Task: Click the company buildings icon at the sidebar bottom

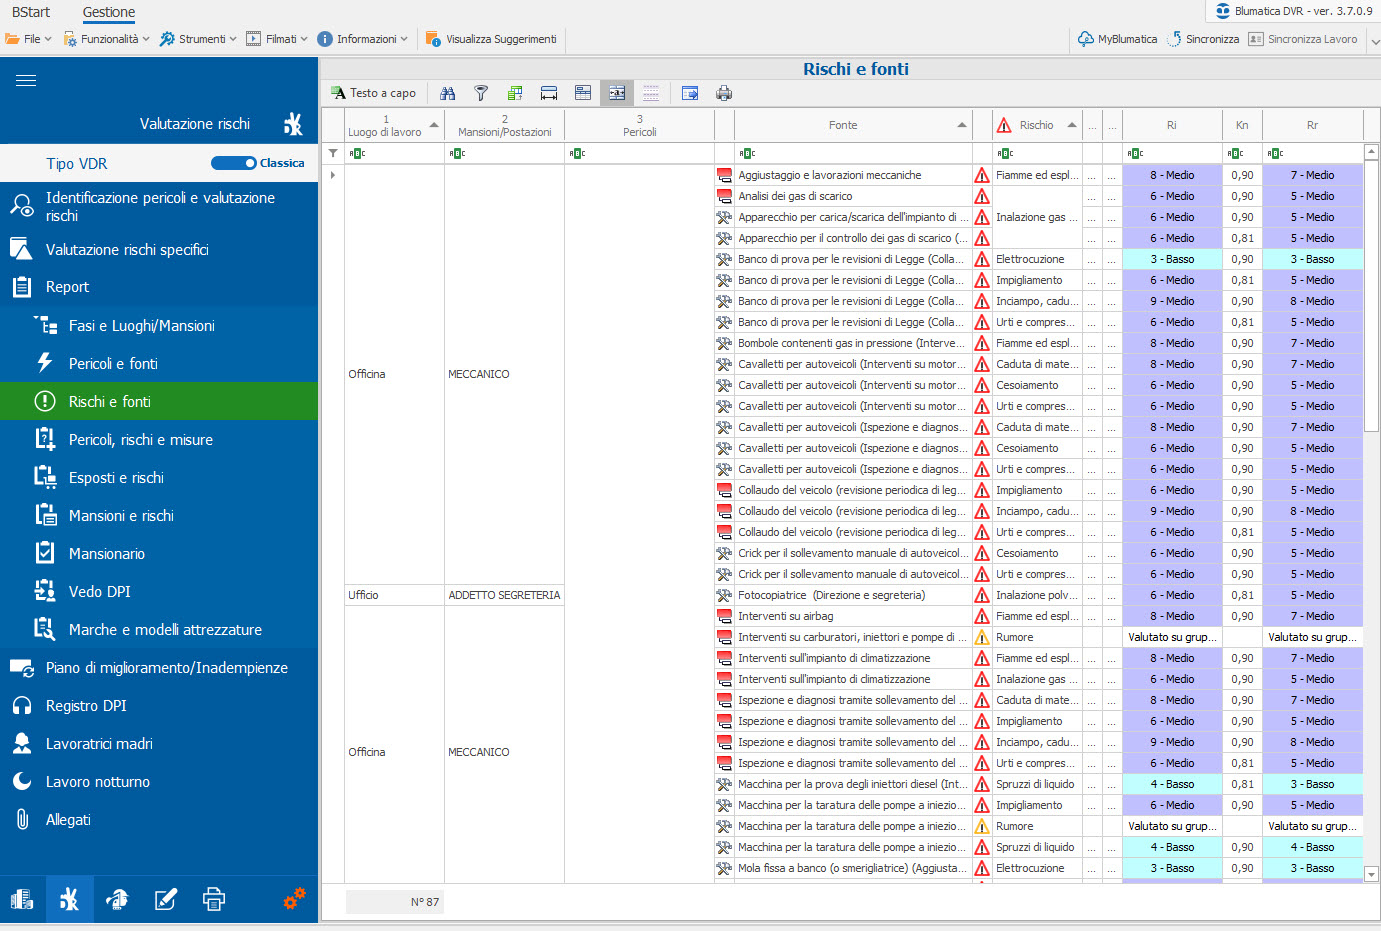Action: click(21, 899)
